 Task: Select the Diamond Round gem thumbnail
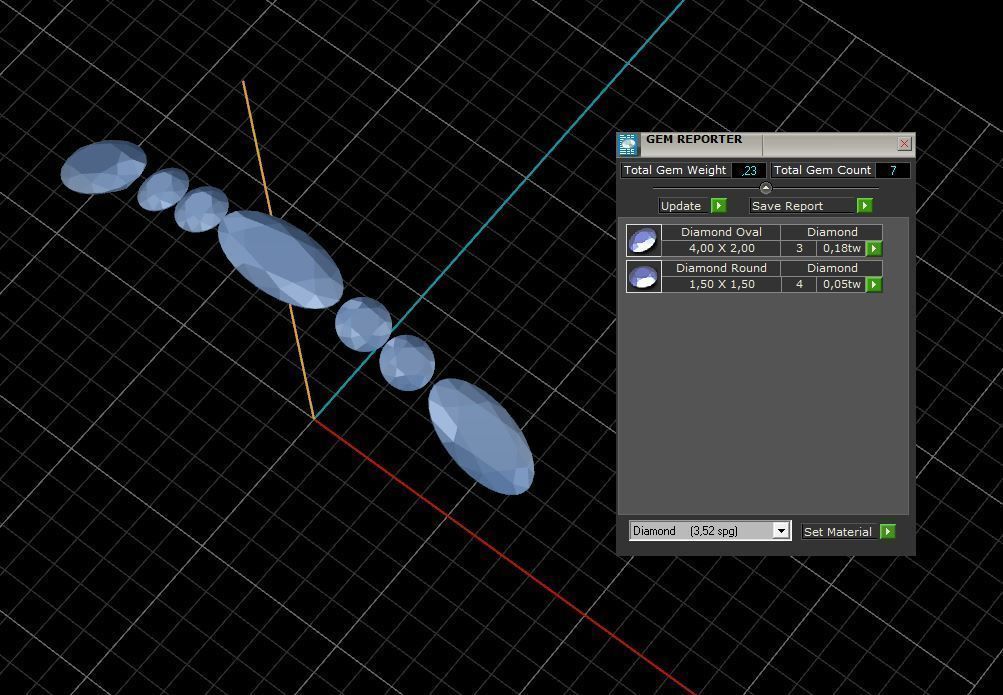point(643,276)
